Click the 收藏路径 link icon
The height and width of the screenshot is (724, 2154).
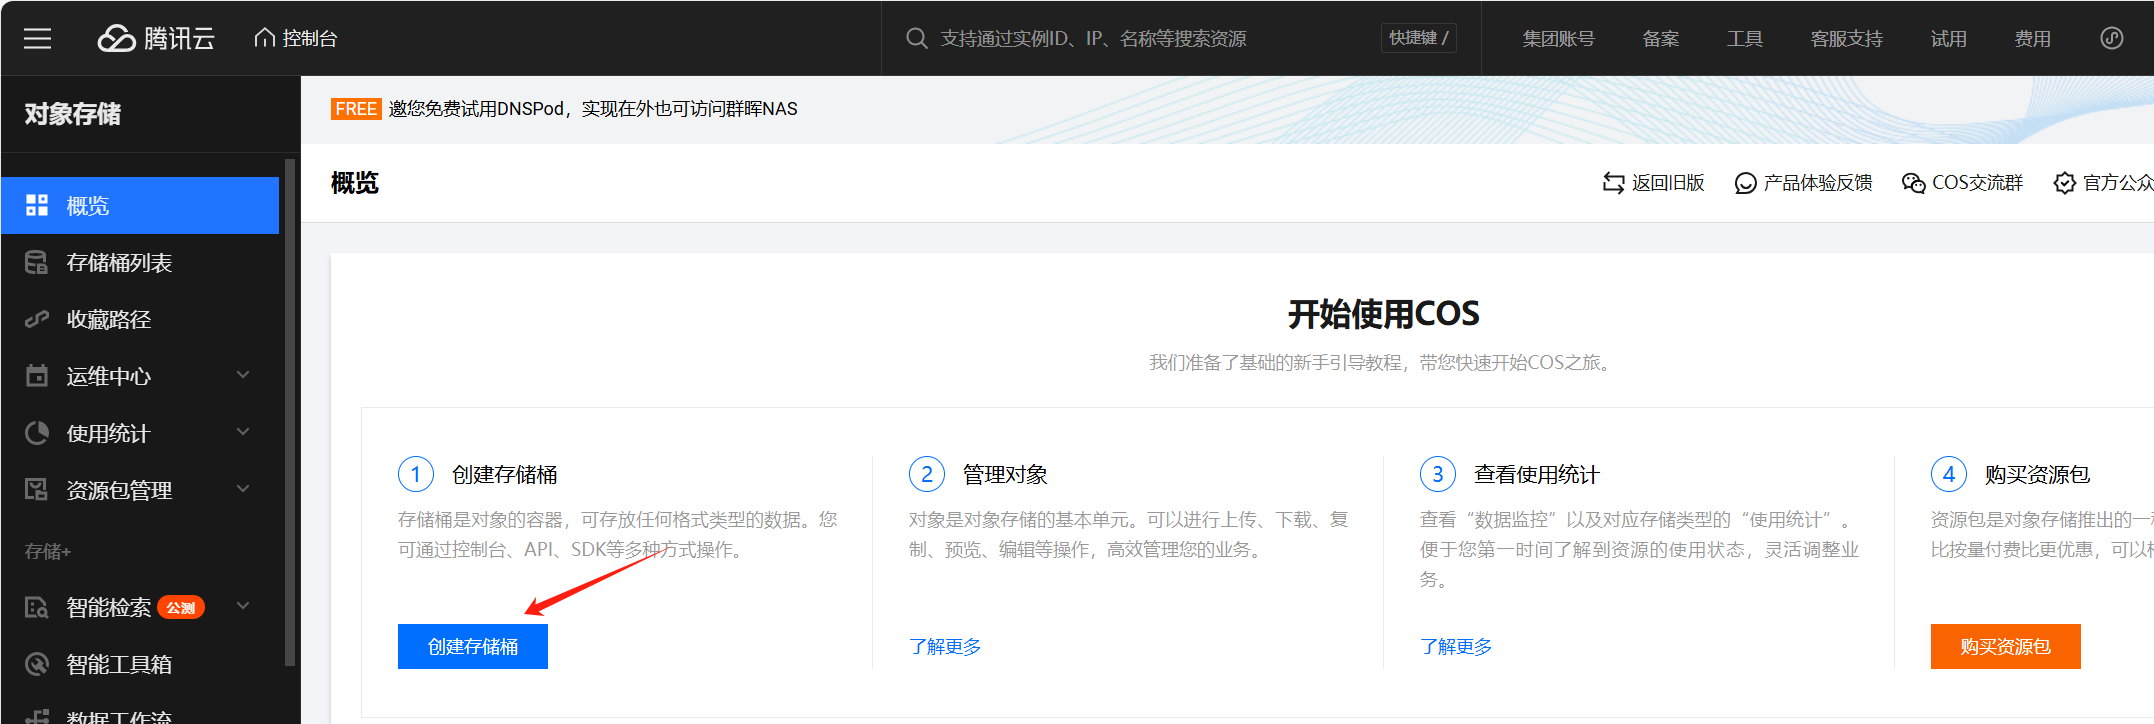point(37,320)
